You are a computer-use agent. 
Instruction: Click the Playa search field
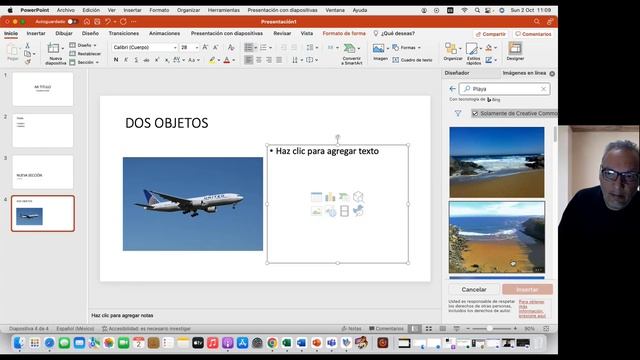click(x=504, y=89)
